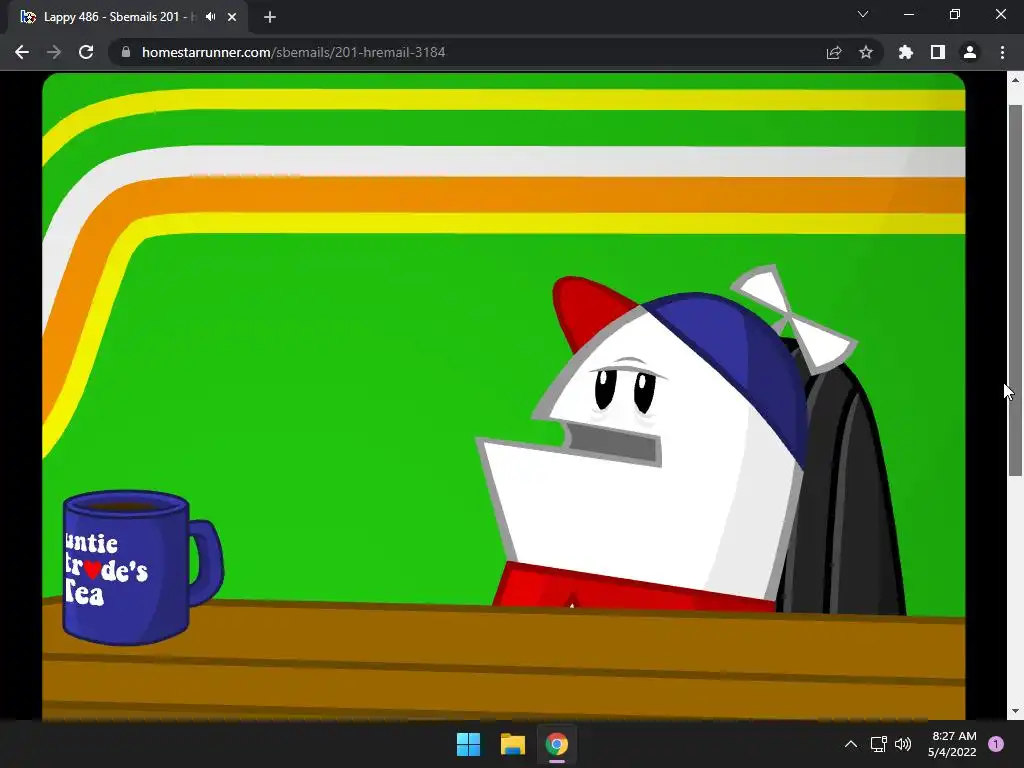Open Chrome's three-dot menu

[x=1002, y=52]
